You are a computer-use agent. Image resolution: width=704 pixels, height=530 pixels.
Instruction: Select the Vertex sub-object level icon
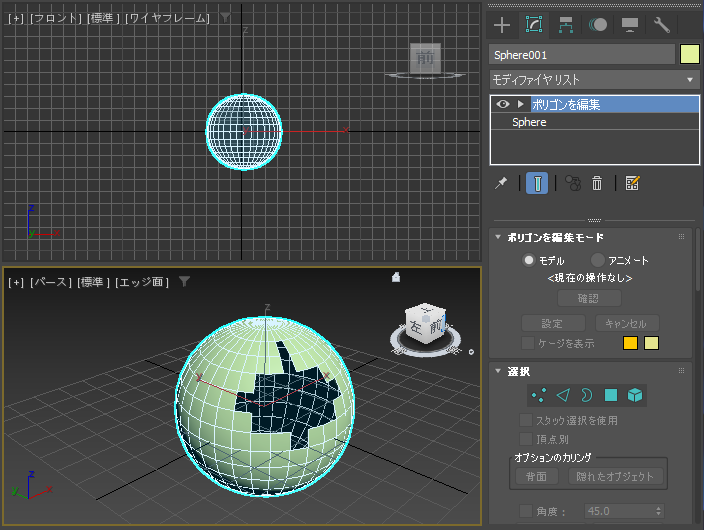(x=539, y=395)
